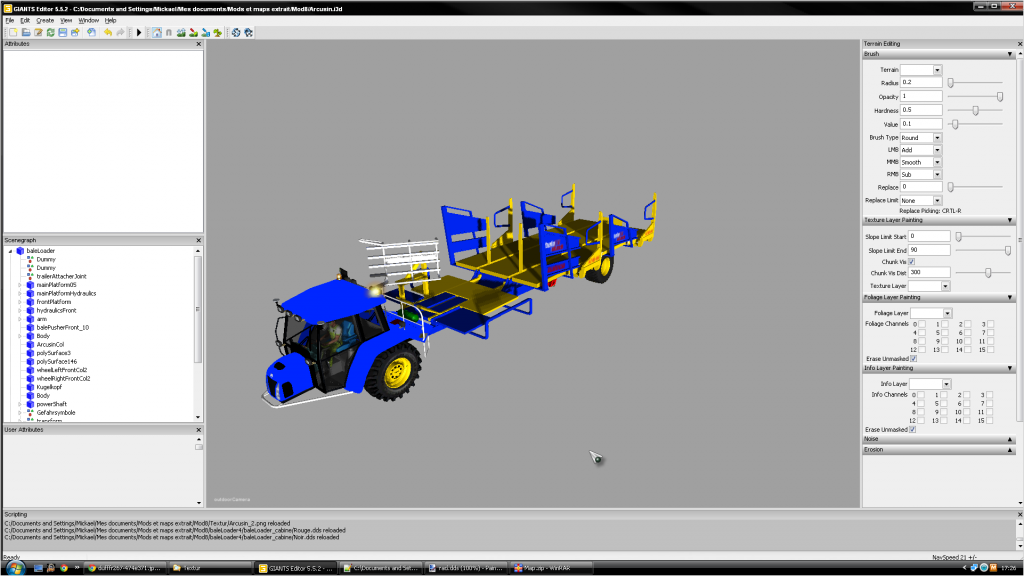This screenshot has width=1024, height=576.
Task: Undo the last action with yellow arrow
Action: [x=108, y=32]
